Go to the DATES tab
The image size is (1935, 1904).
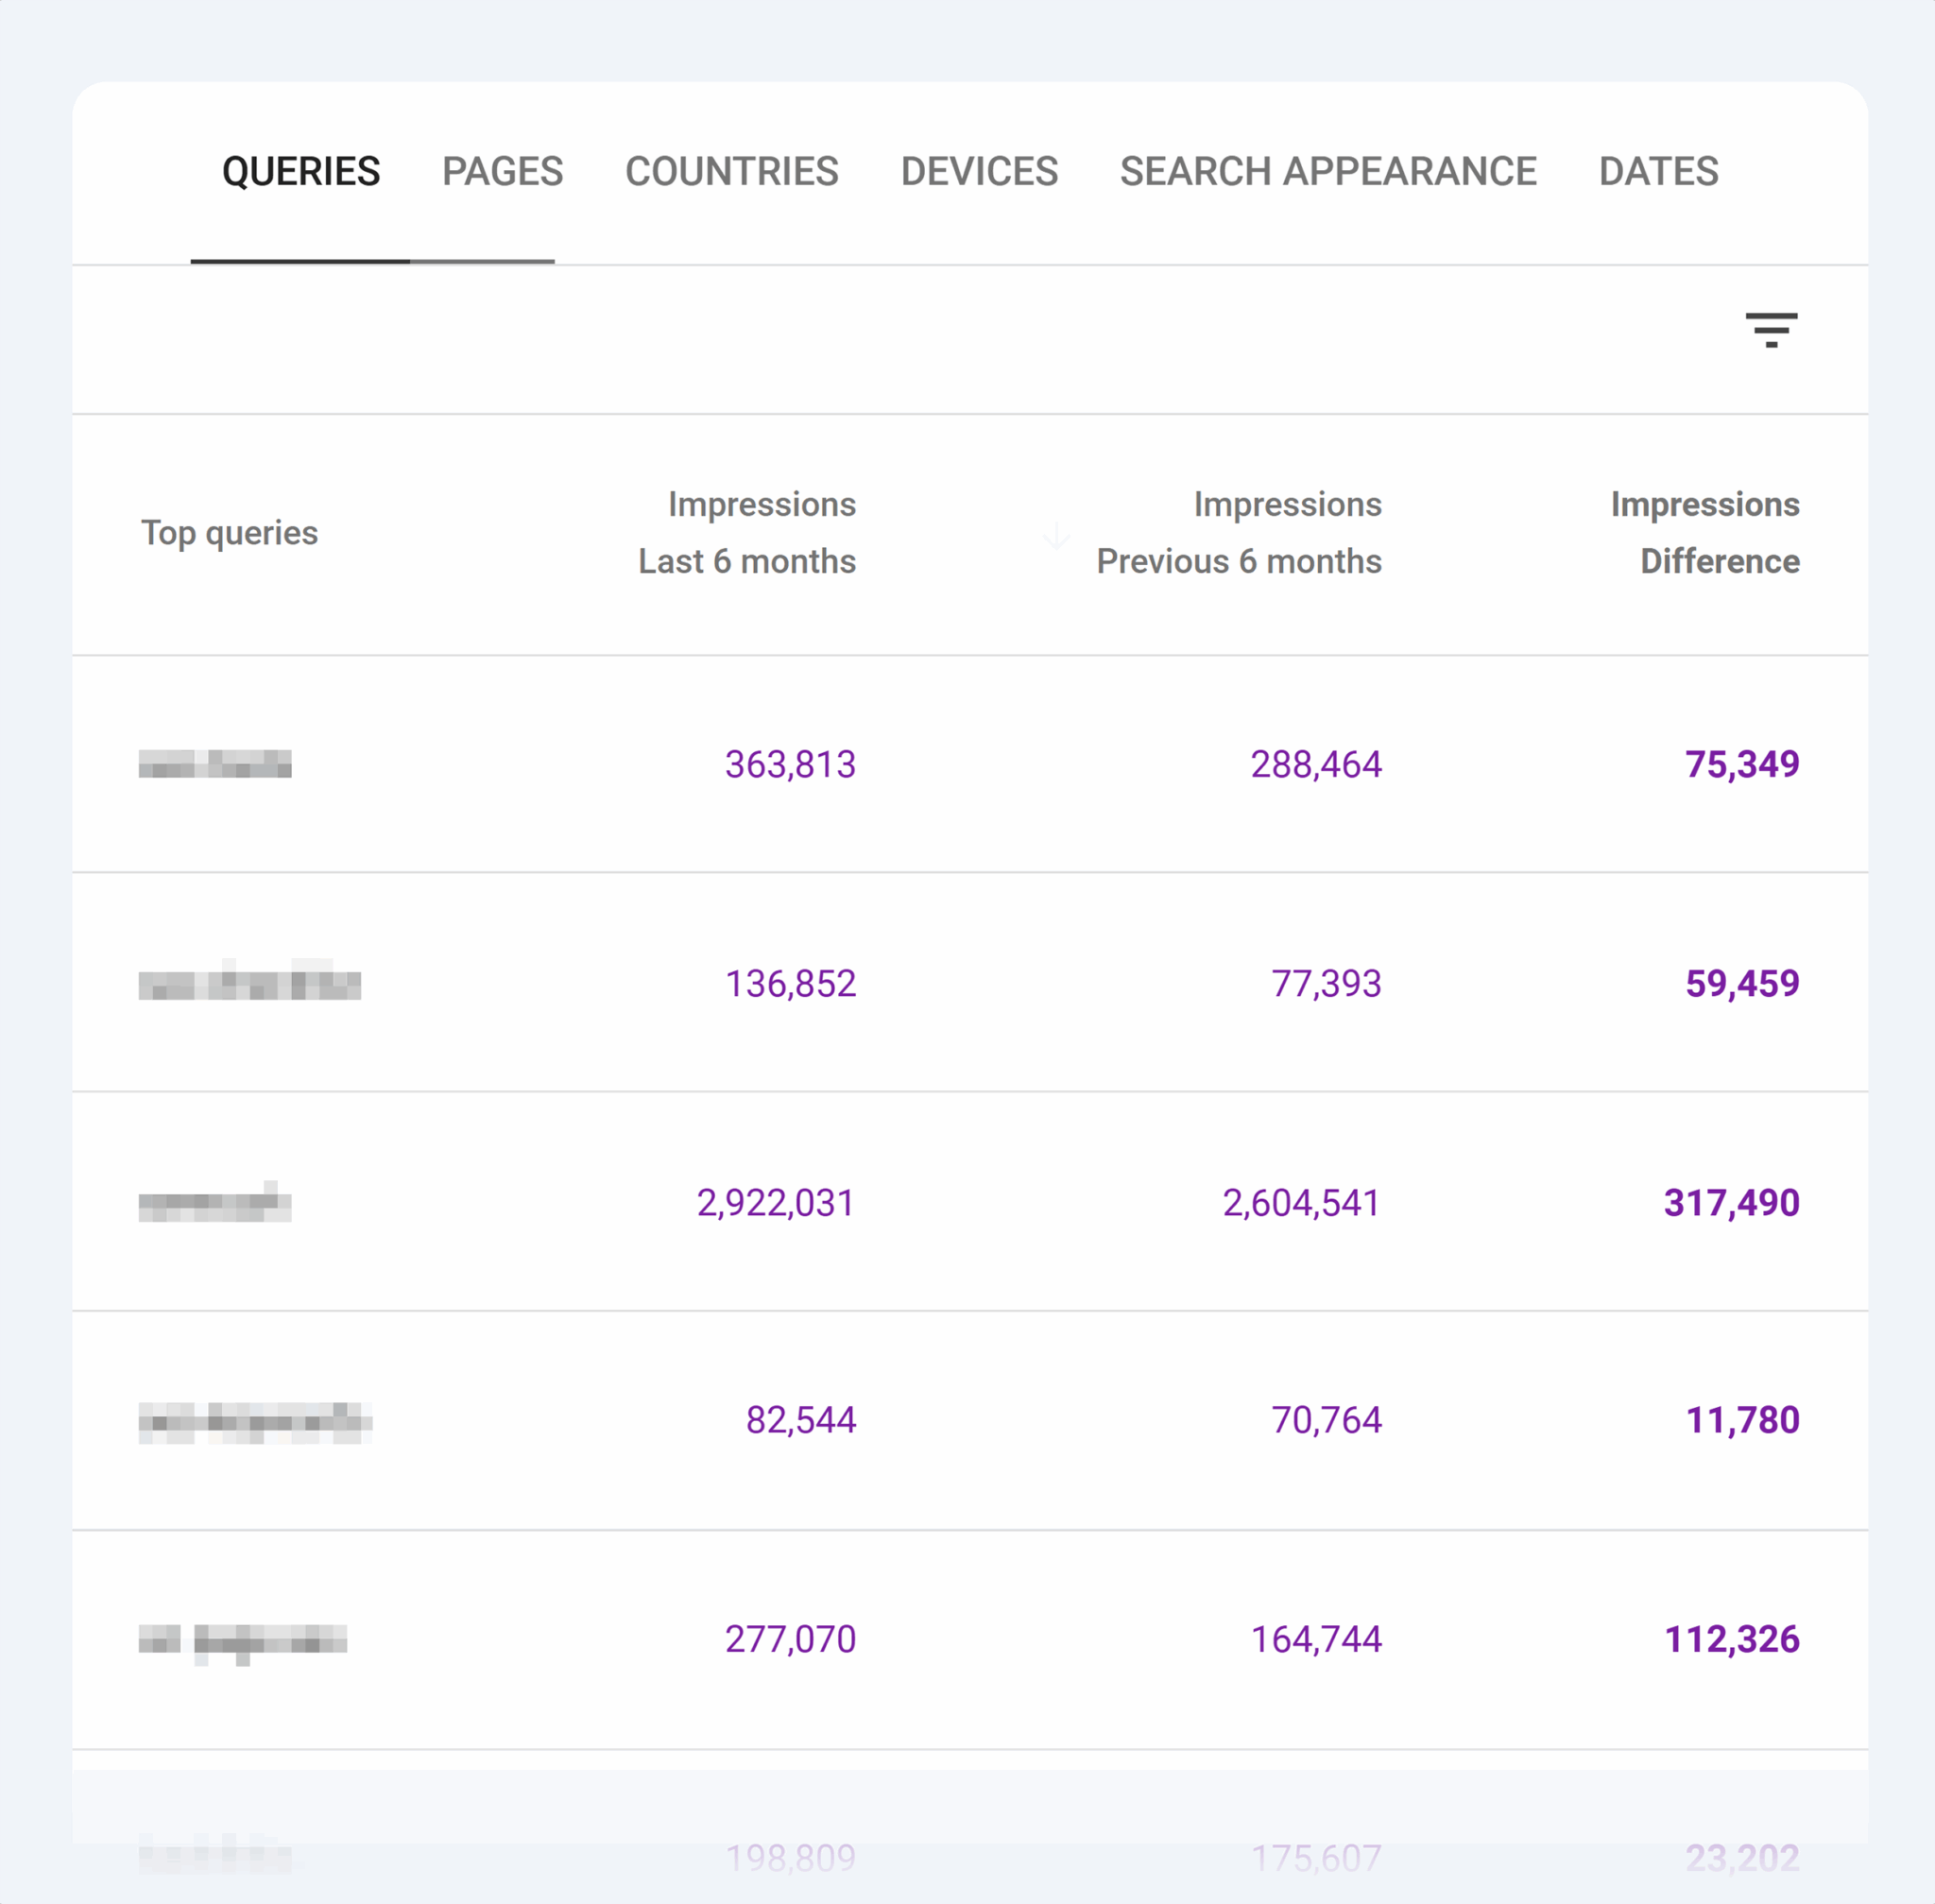pos(1658,171)
